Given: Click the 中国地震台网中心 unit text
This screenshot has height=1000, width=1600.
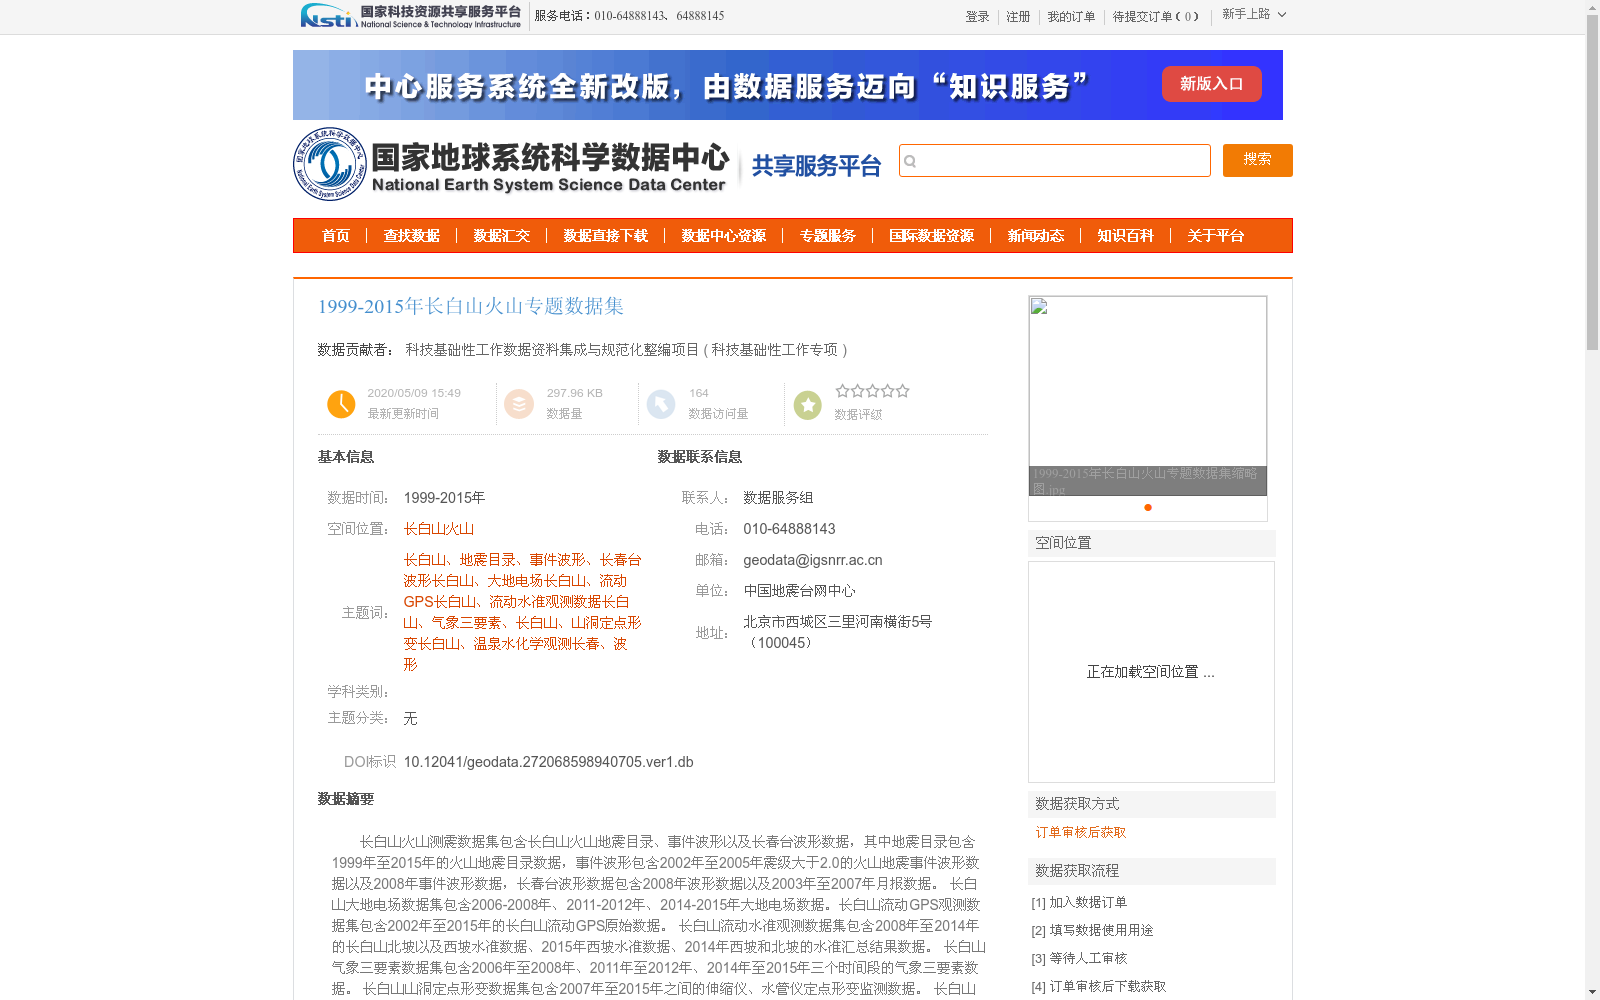Looking at the screenshot, I should (799, 591).
